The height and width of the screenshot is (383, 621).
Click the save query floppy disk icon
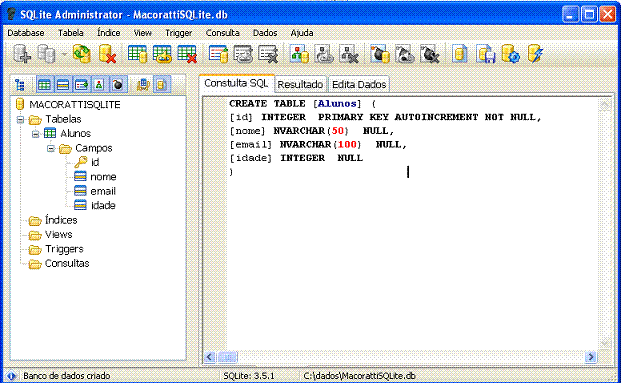click(x=486, y=53)
